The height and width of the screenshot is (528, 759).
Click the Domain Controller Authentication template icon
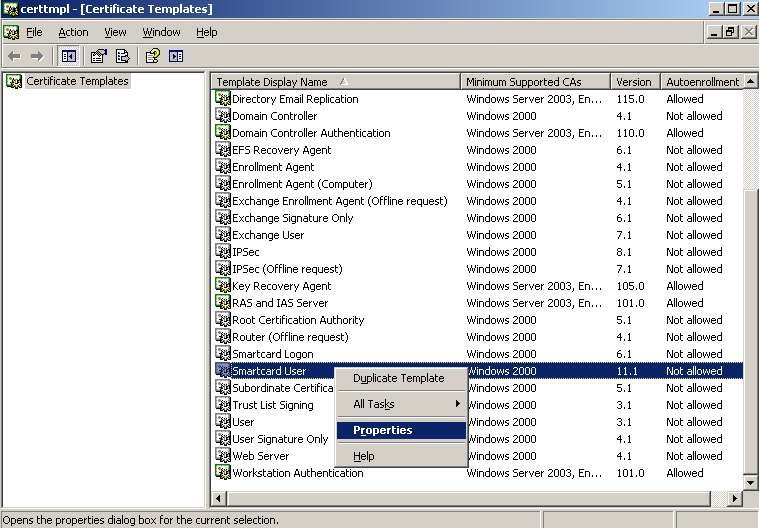coord(223,132)
